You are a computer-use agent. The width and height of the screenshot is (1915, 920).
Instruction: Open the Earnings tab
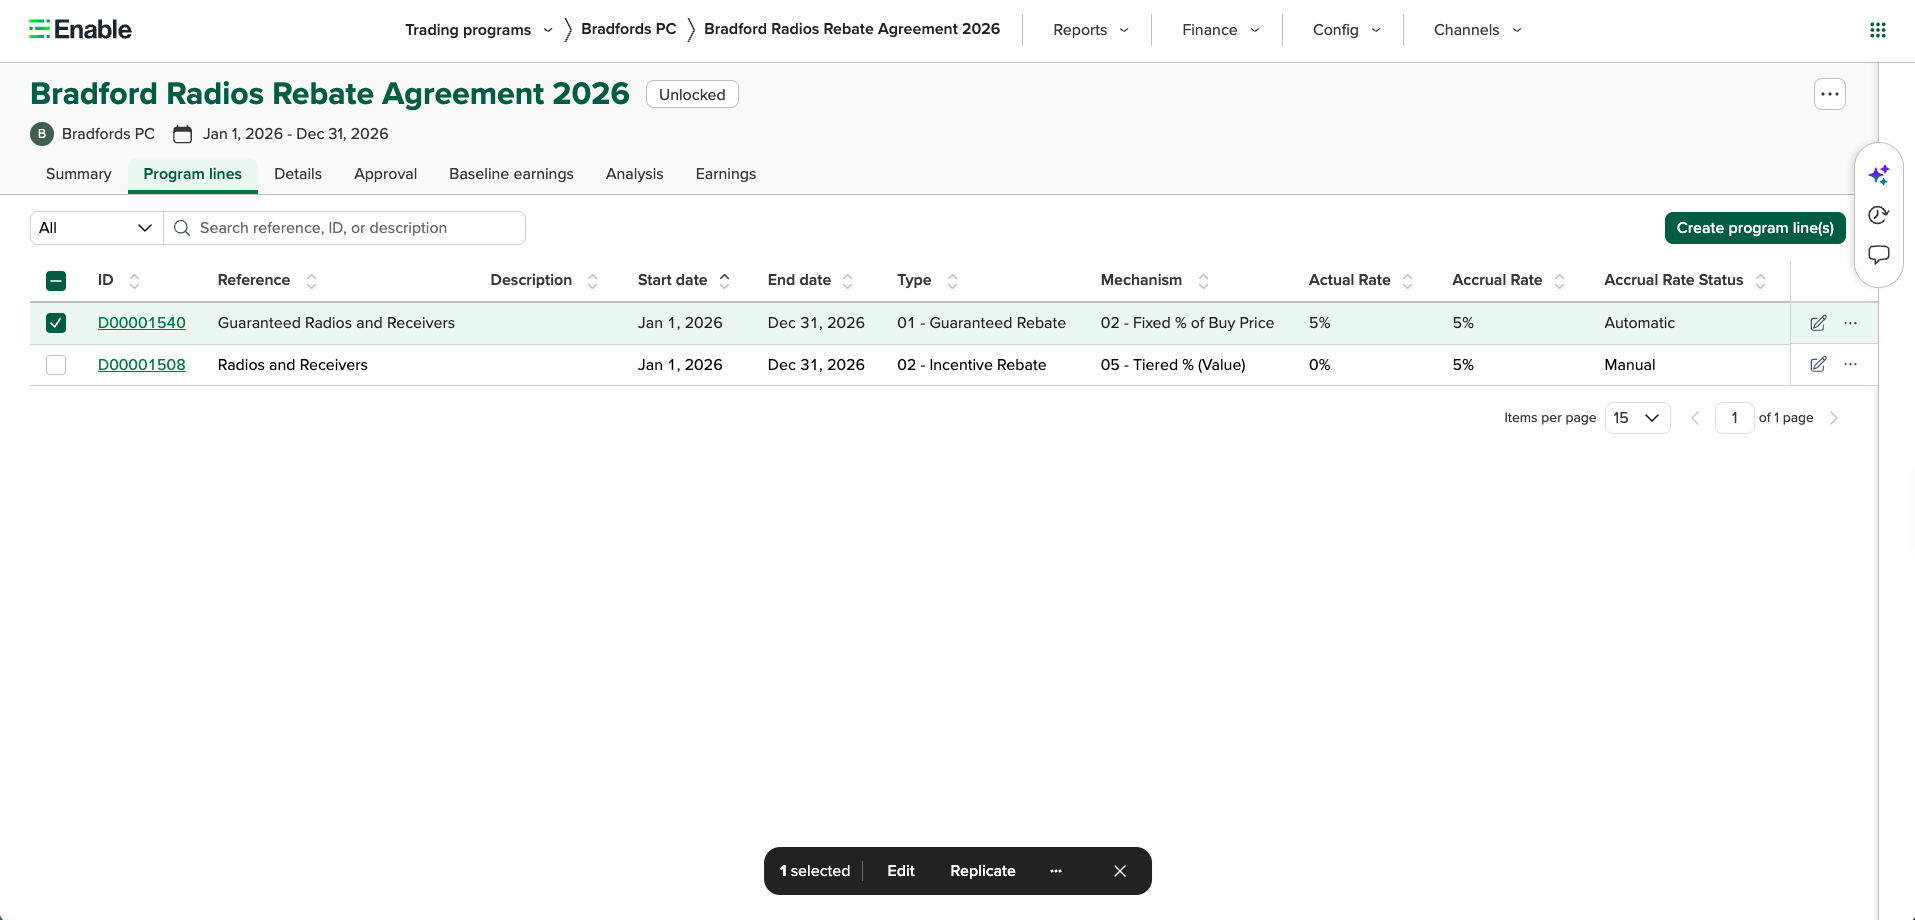[726, 174]
